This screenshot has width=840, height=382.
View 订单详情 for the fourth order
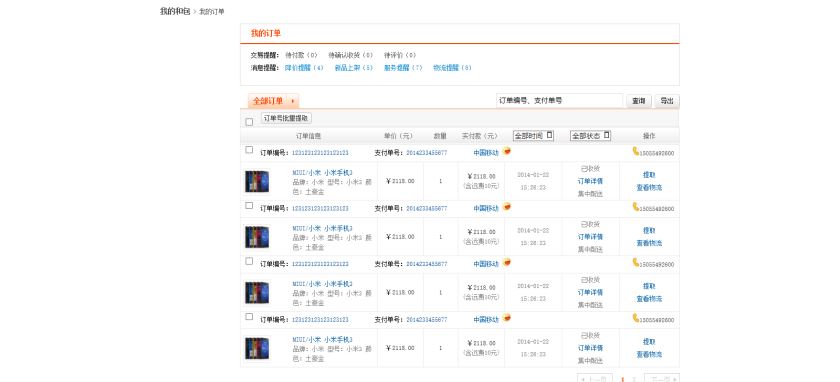pyautogui.click(x=590, y=348)
